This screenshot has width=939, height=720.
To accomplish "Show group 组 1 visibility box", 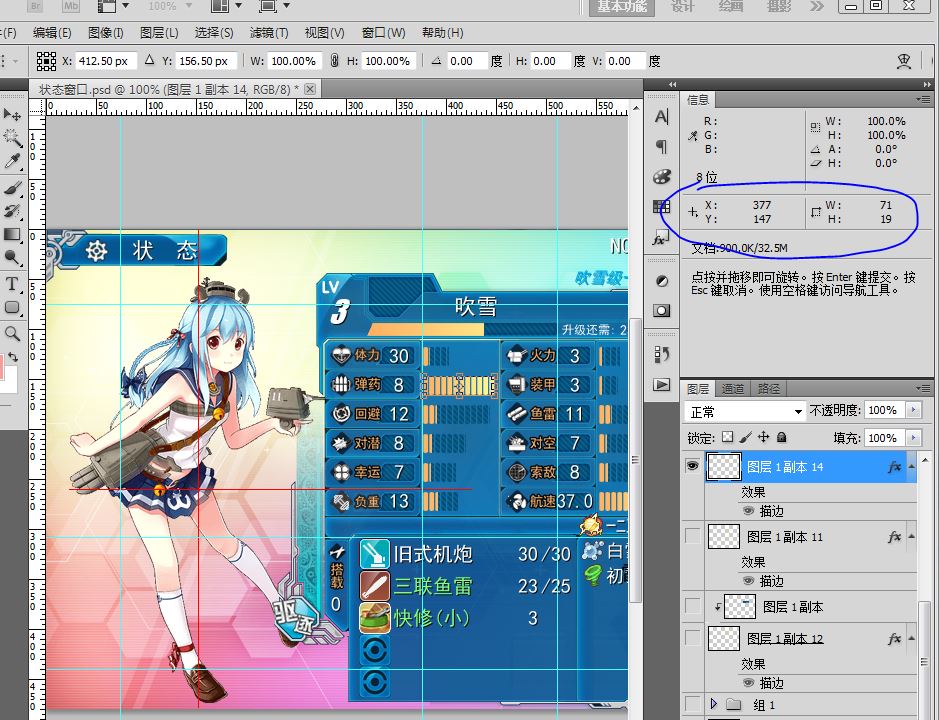I will click(692, 703).
